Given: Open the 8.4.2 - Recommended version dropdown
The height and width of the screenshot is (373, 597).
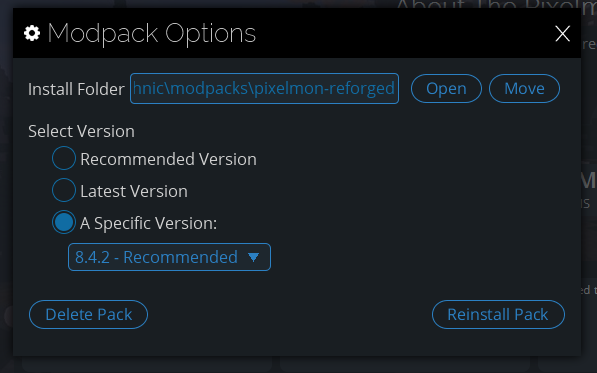Looking at the screenshot, I should (x=169, y=257).
